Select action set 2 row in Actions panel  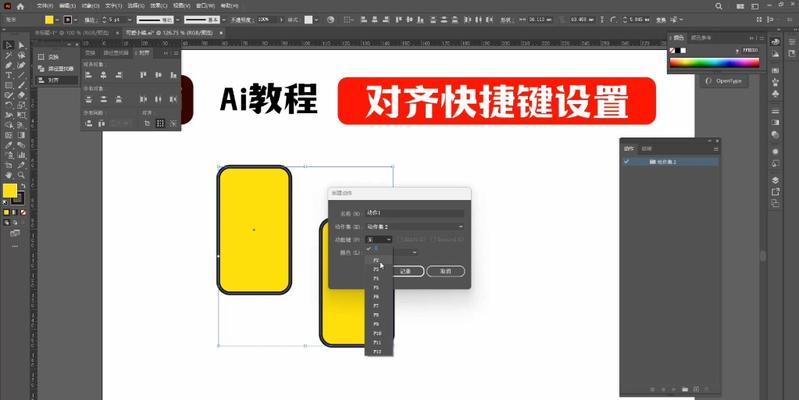pos(670,162)
